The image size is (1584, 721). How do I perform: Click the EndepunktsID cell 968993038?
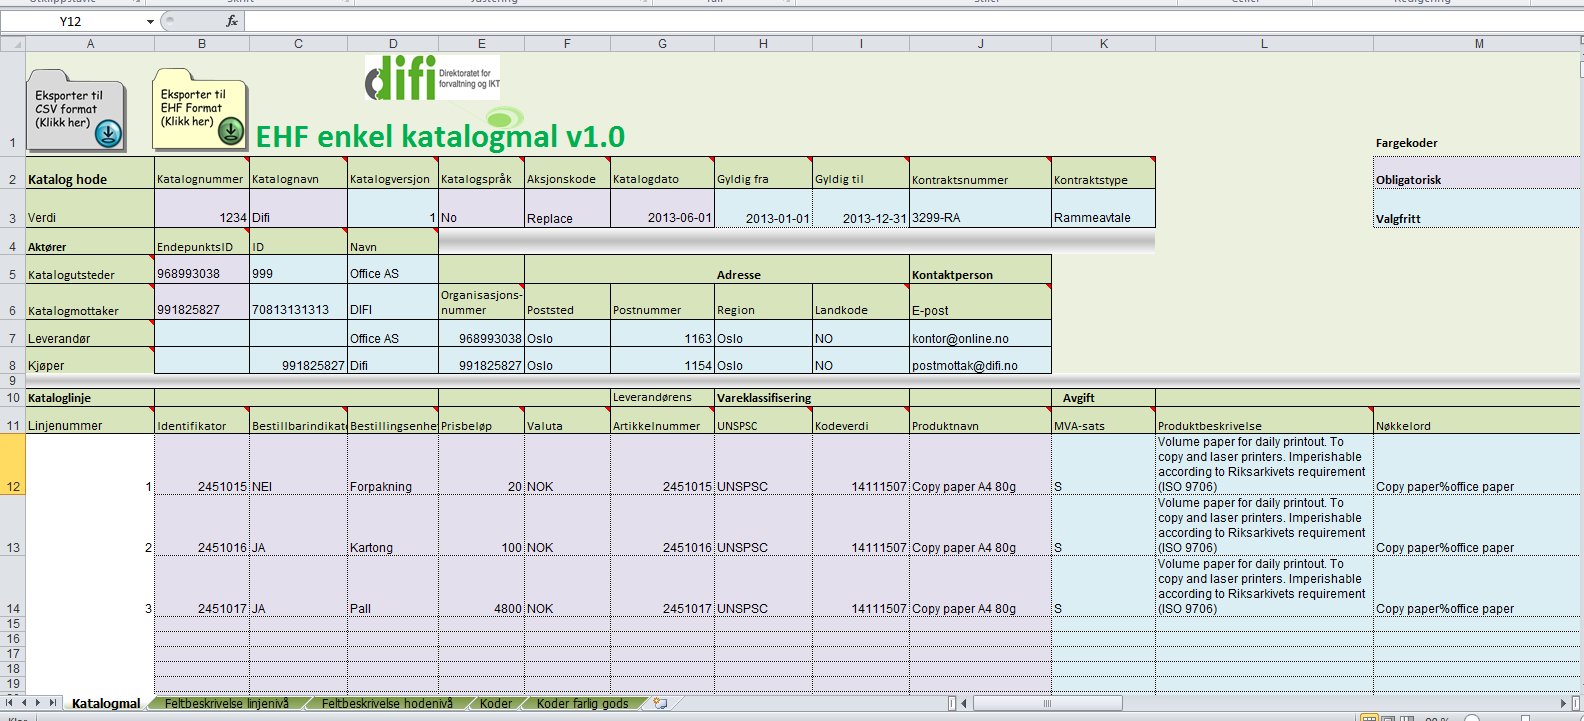click(201, 269)
